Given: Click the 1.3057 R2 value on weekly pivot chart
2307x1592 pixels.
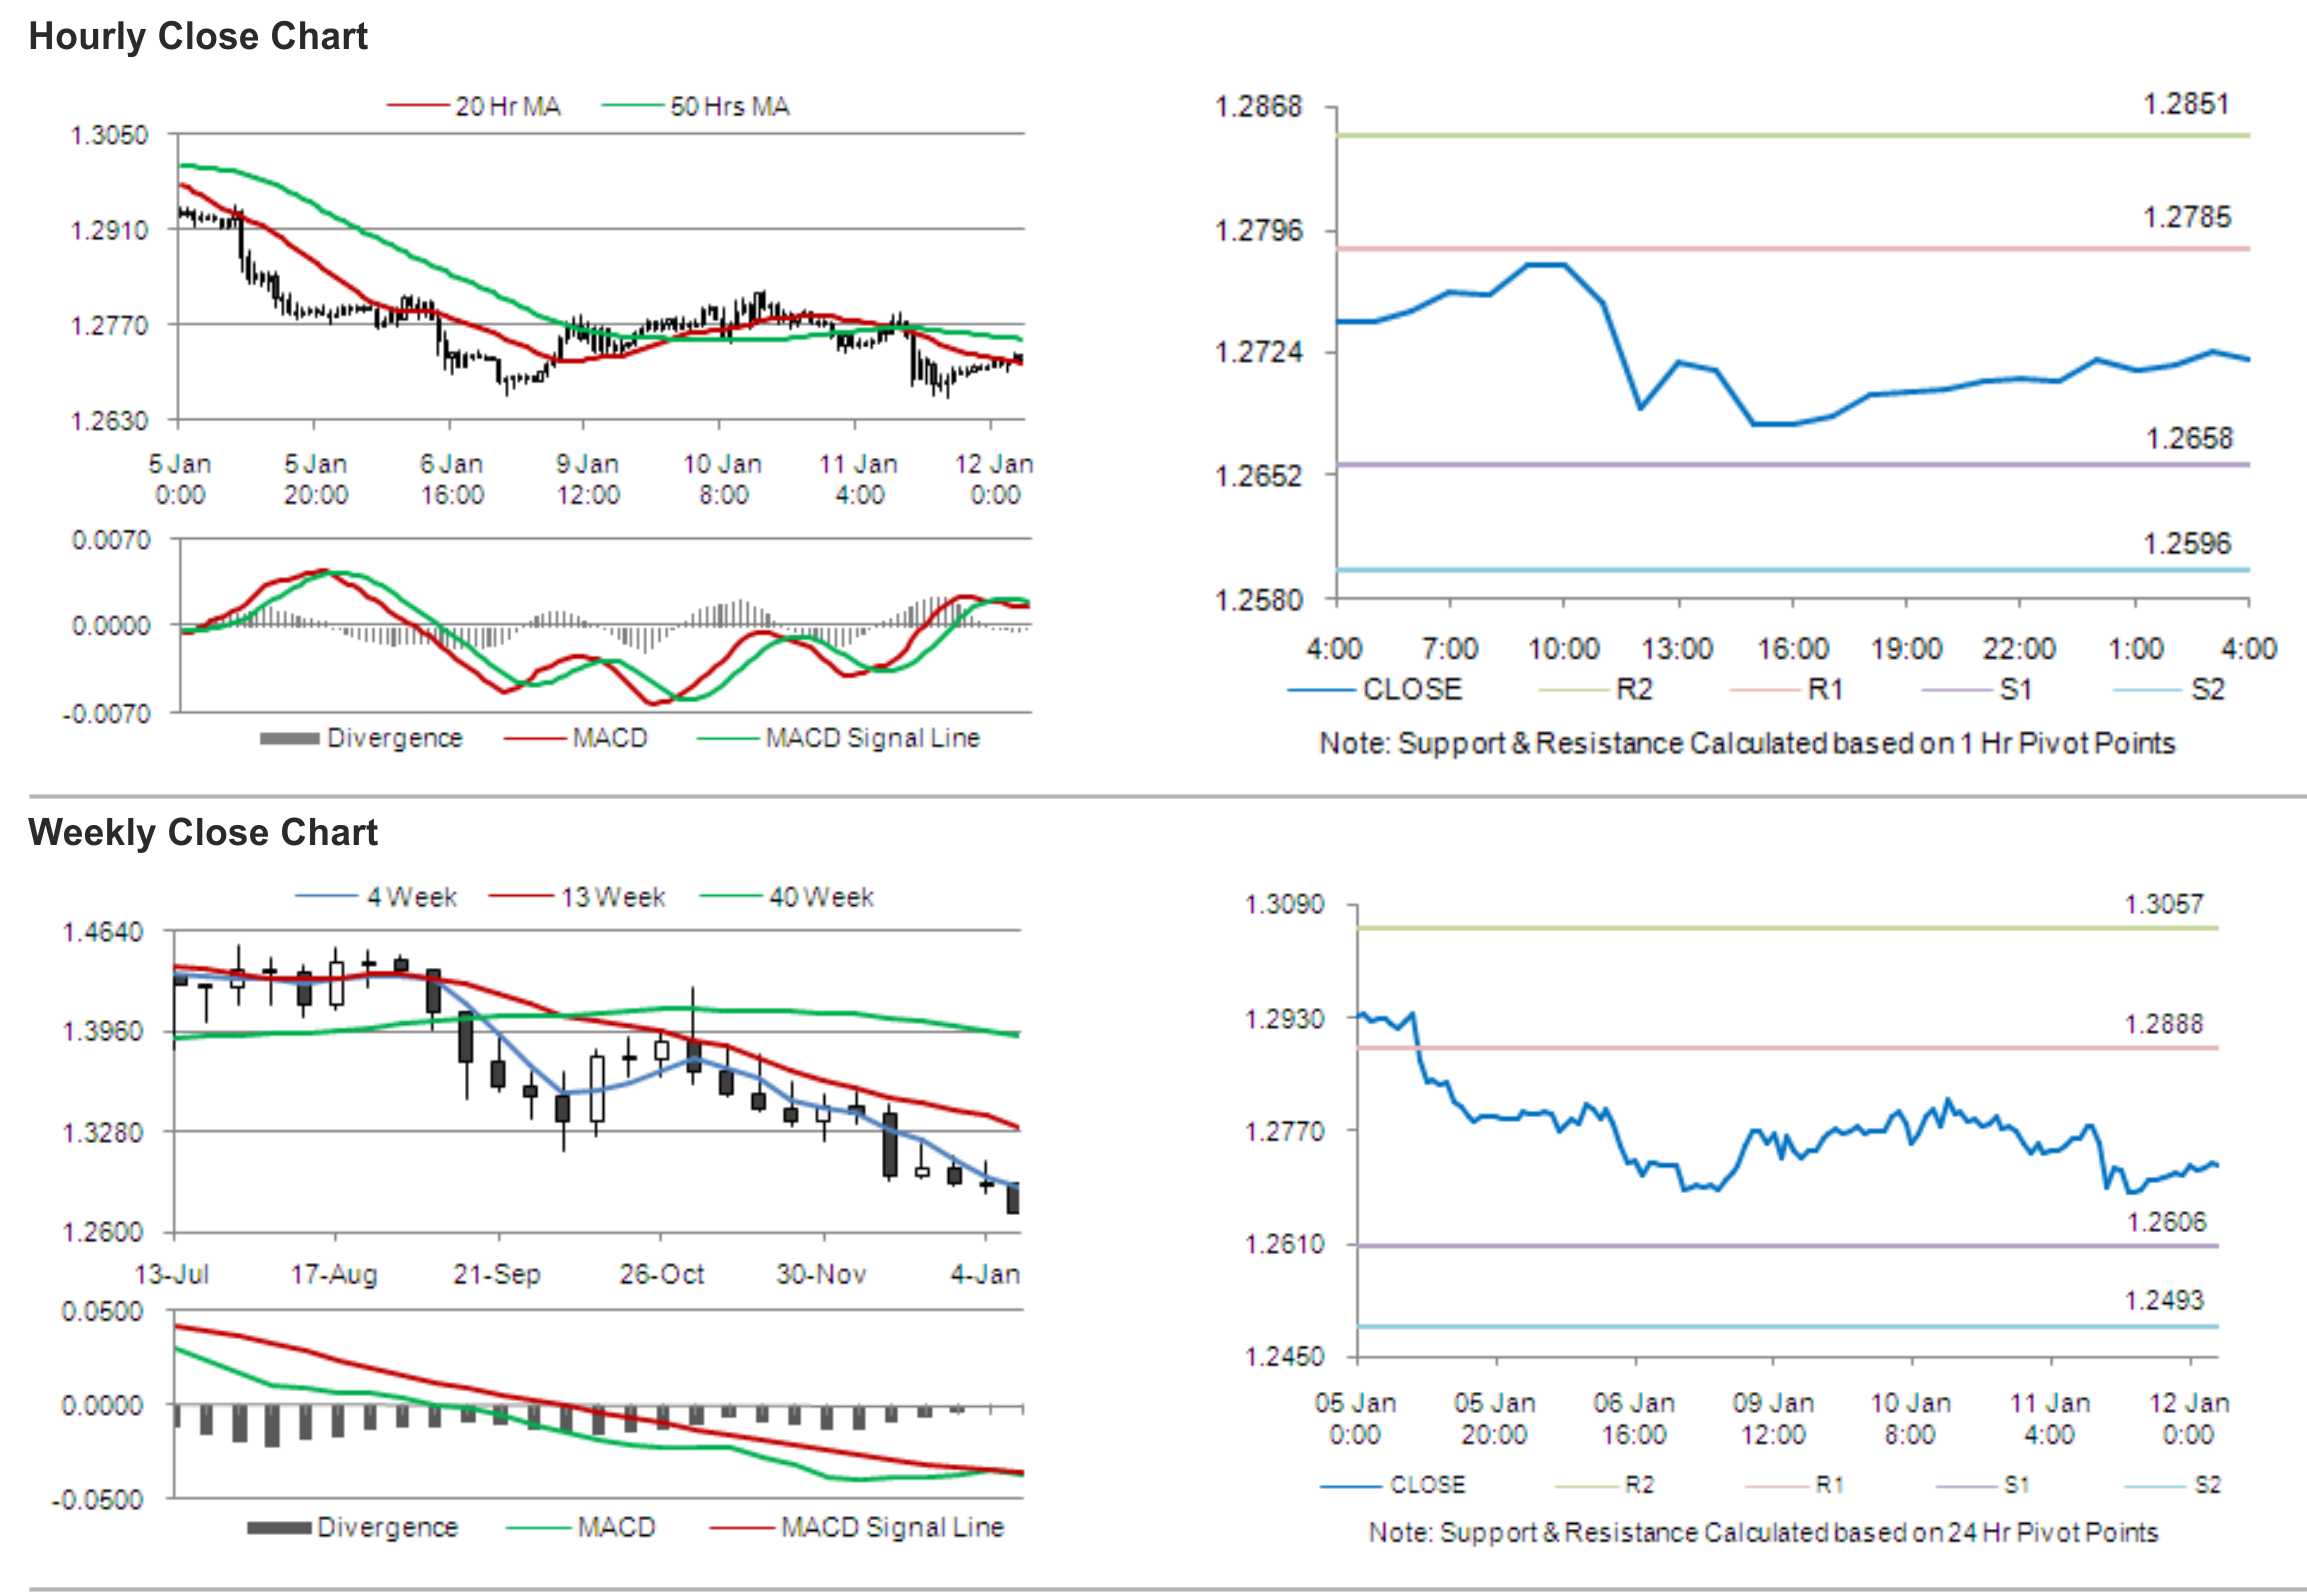Looking at the screenshot, I should click(x=2164, y=904).
